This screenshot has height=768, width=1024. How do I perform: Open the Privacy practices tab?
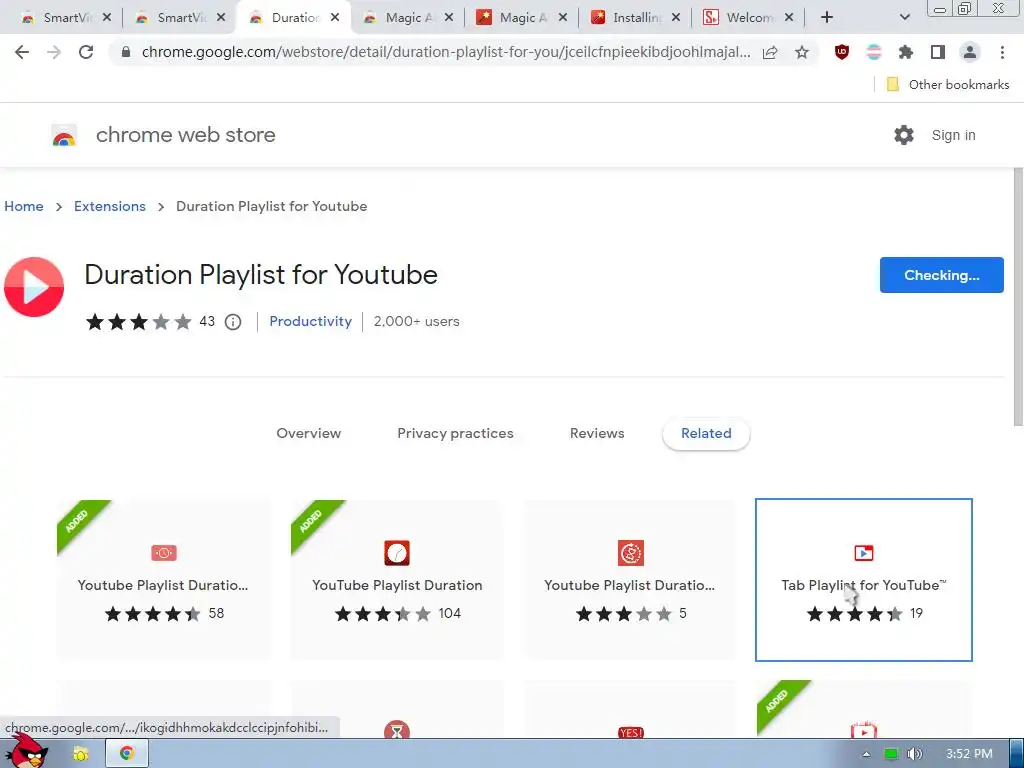(455, 434)
